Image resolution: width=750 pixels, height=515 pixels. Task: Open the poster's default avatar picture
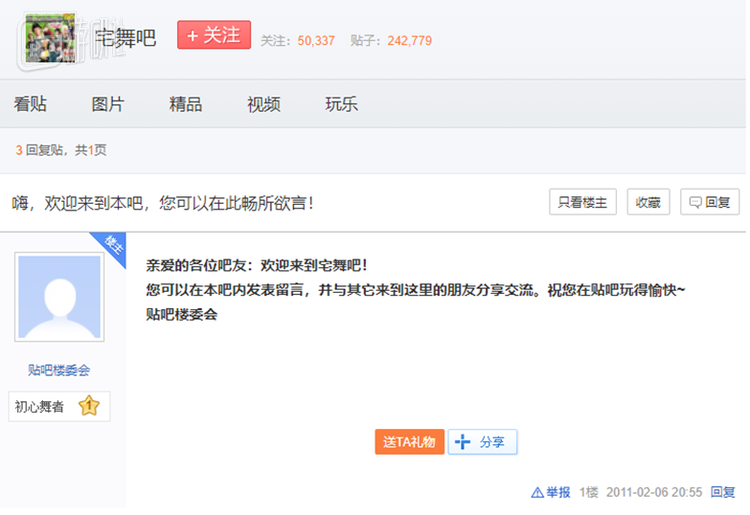pos(60,298)
